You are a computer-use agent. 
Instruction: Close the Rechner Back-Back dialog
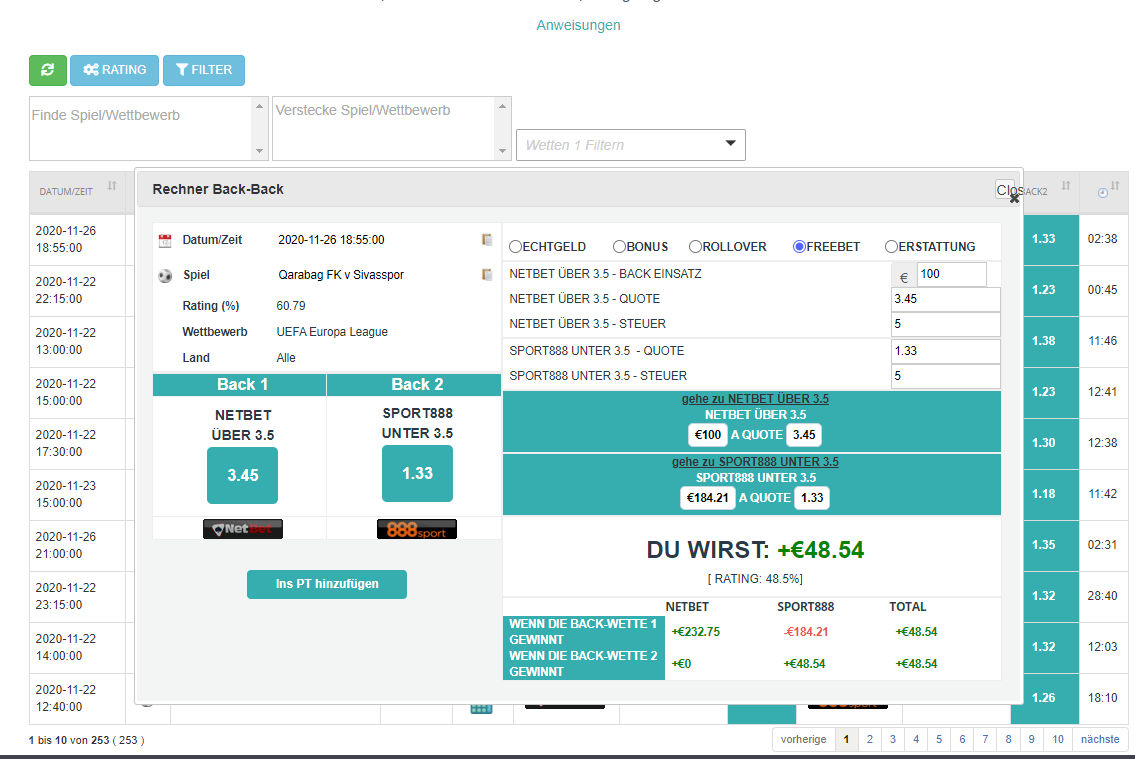coord(1013,198)
